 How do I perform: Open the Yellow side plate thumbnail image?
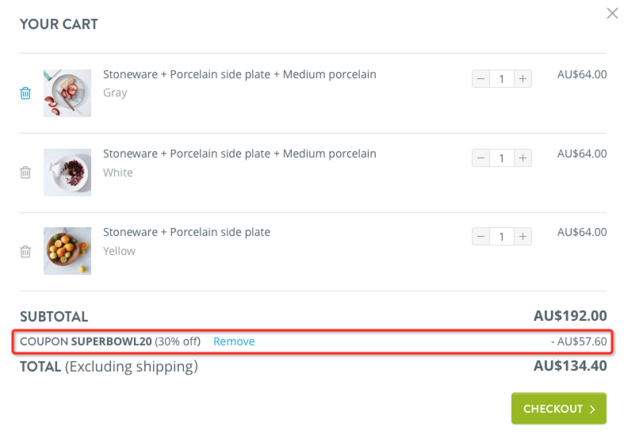click(67, 251)
